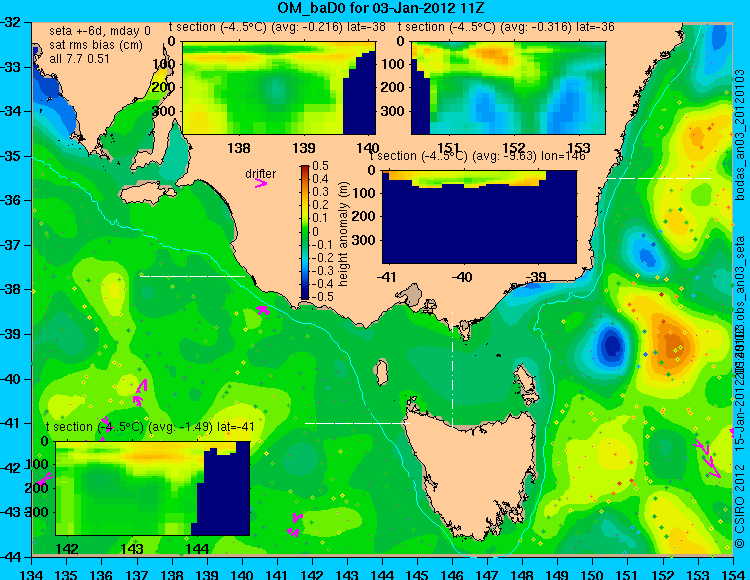Viewport: 750px width, 580px height.
Task: Click the white dashed section line at latitude -38
Action: point(192,276)
